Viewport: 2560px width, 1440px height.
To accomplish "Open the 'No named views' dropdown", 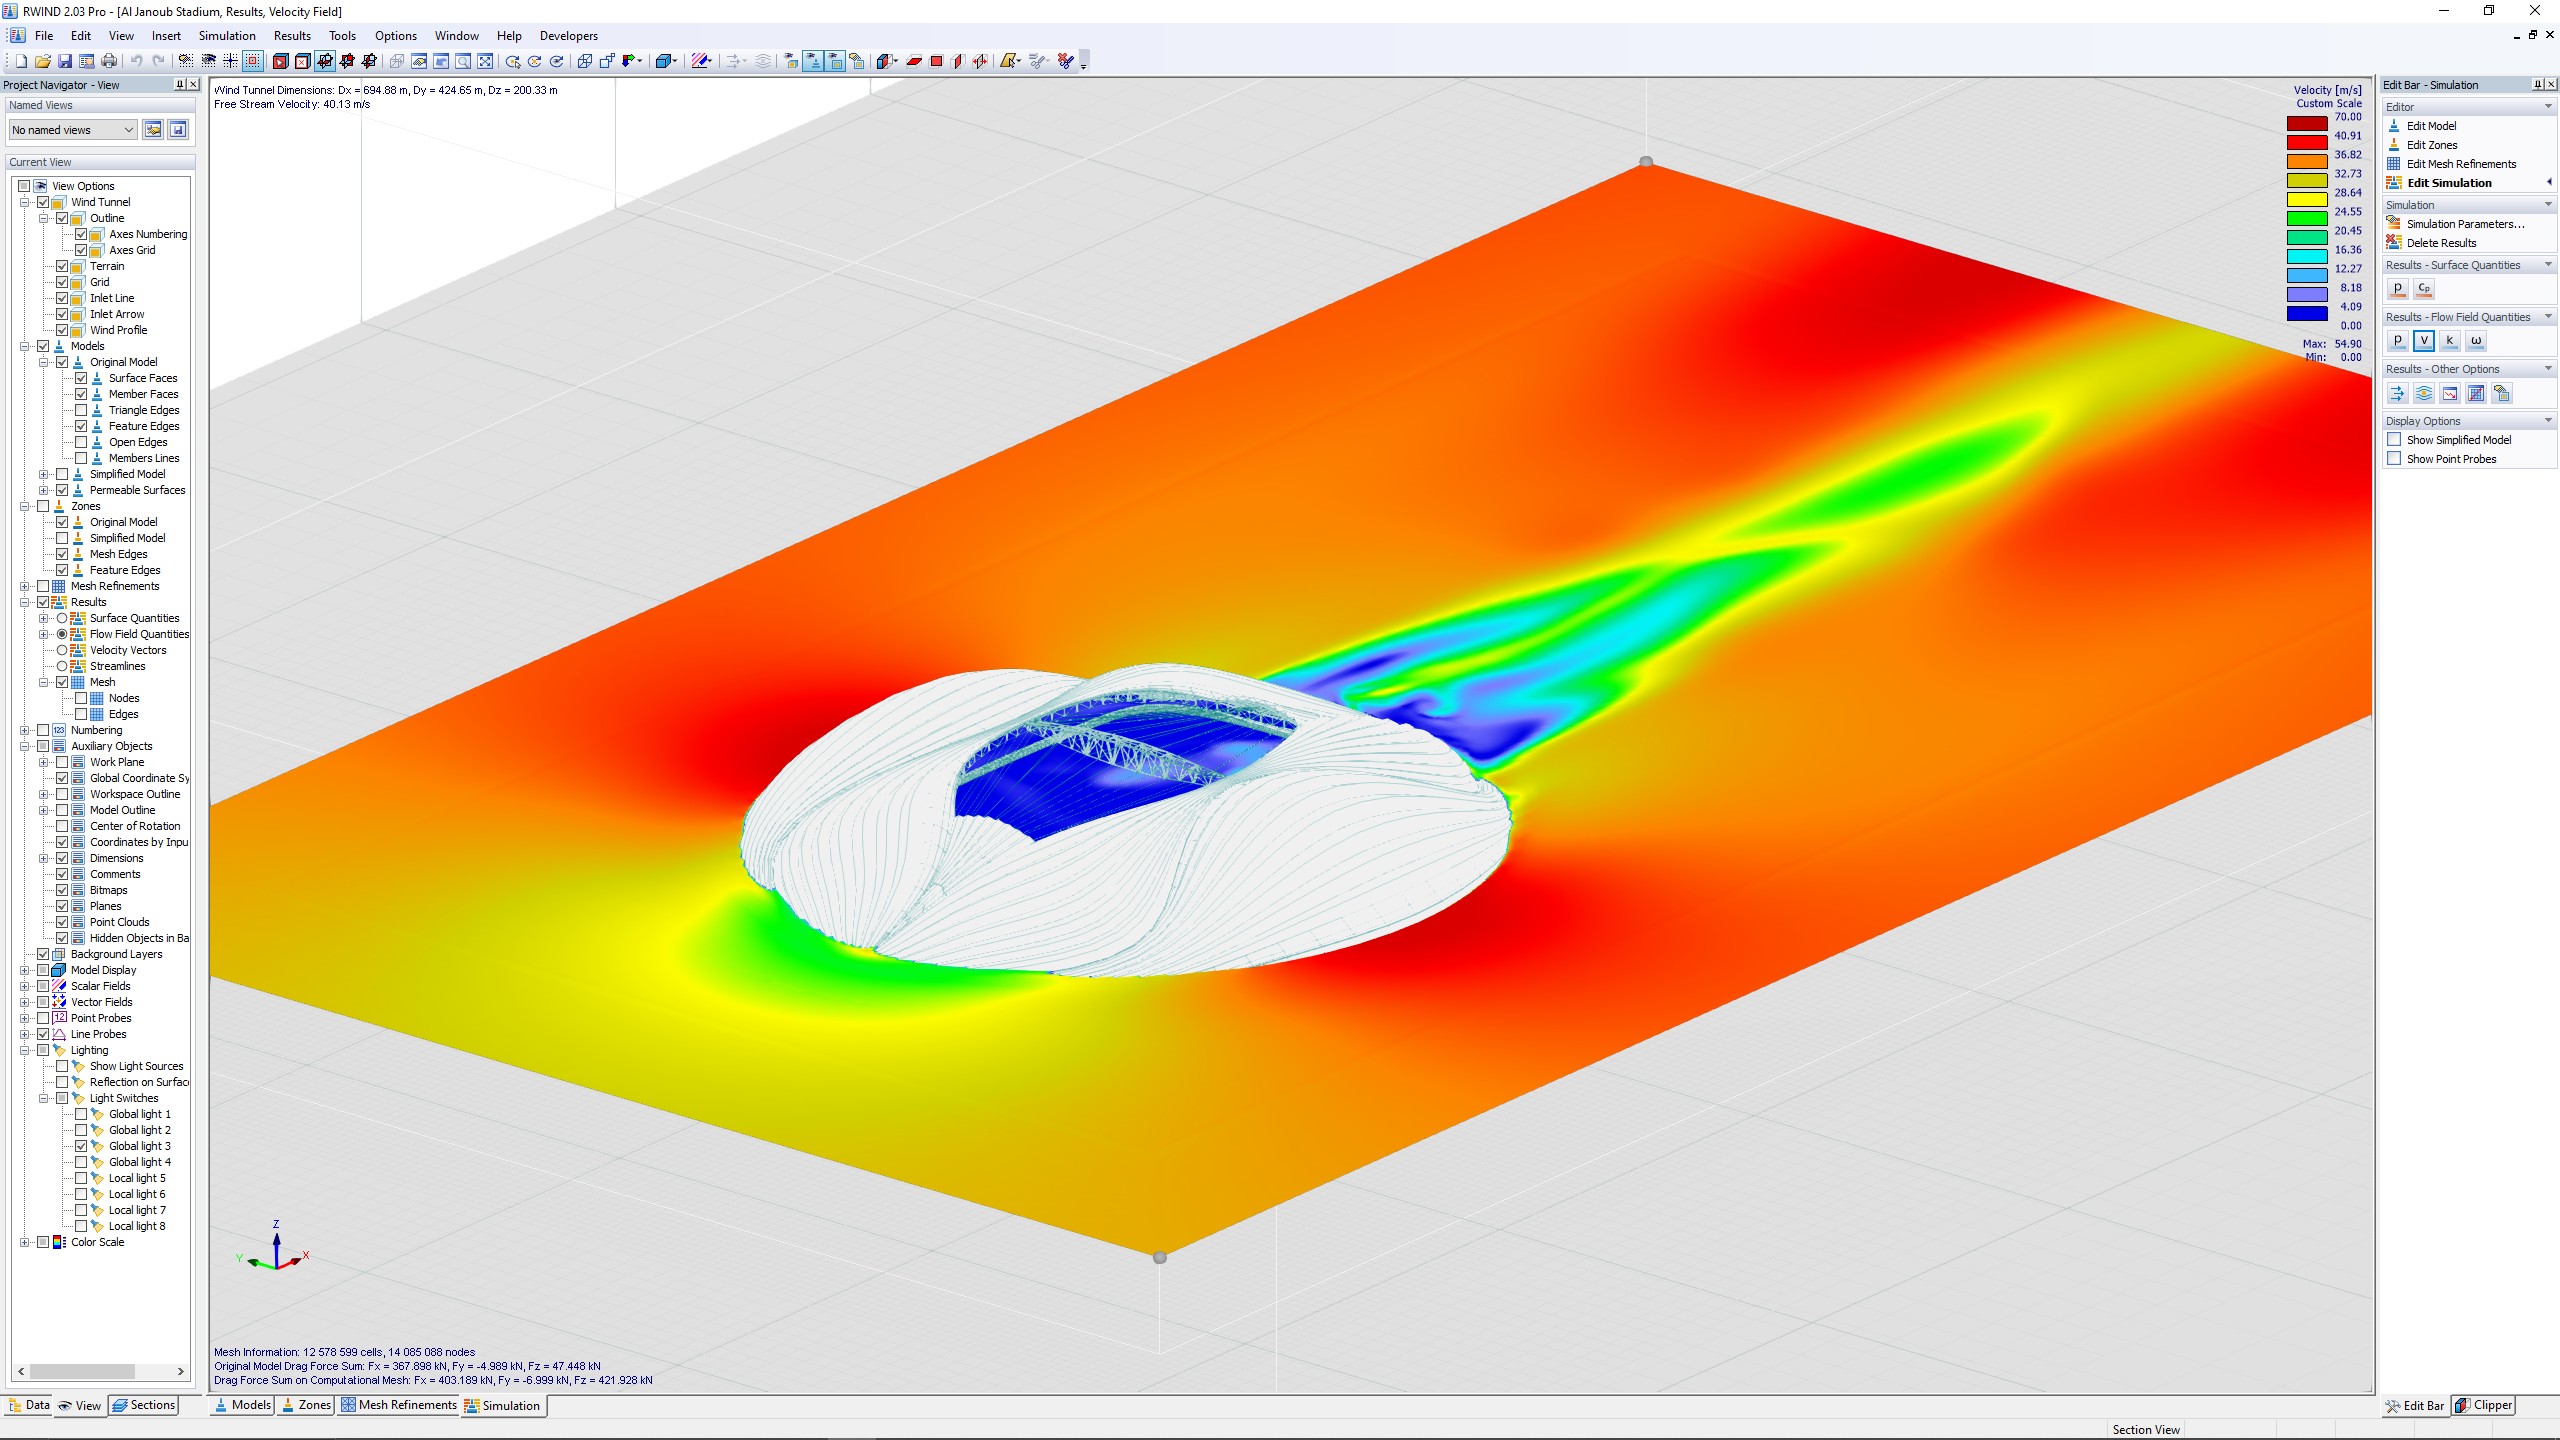I will (72, 130).
